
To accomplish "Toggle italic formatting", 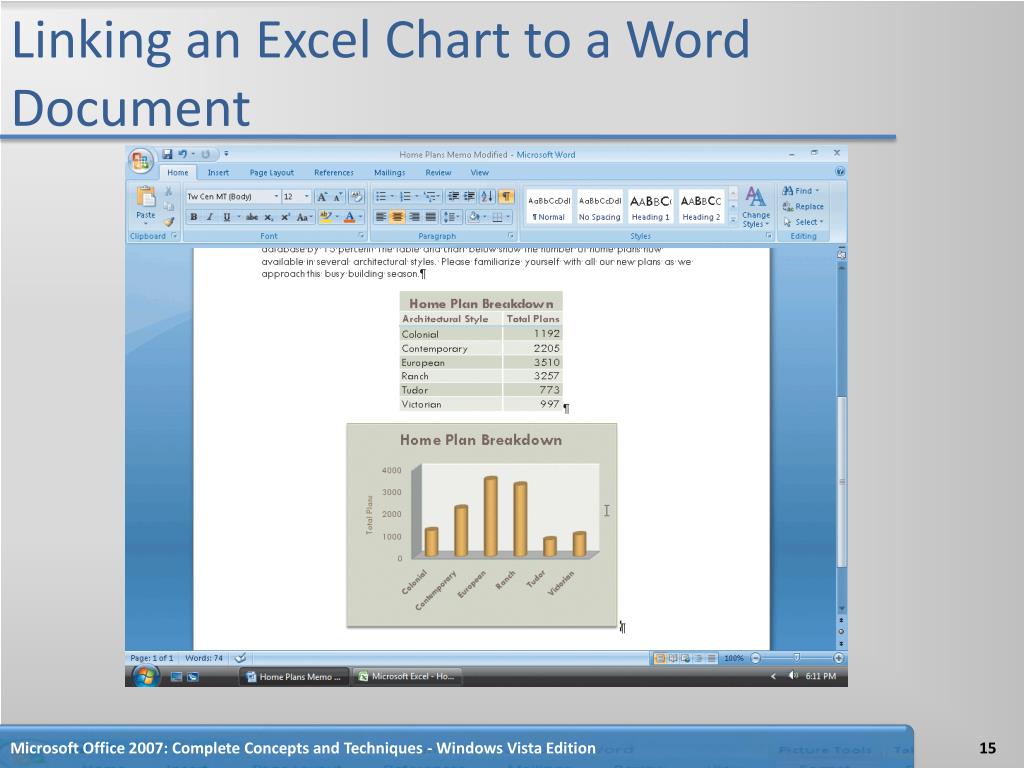I will point(210,217).
